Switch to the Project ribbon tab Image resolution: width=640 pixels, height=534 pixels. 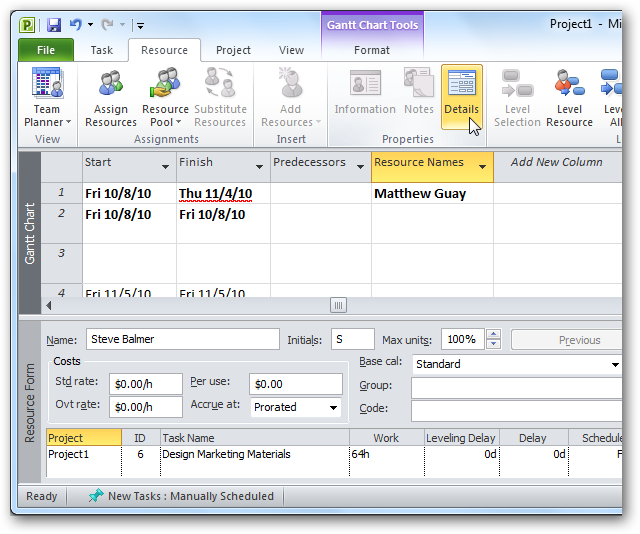coord(233,50)
